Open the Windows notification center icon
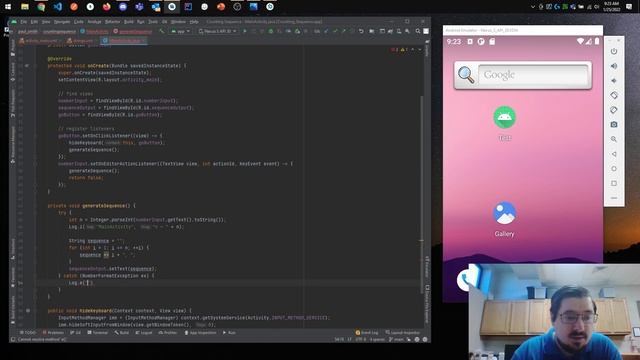Viewport: 640px width, 360px height. [629, 7]
